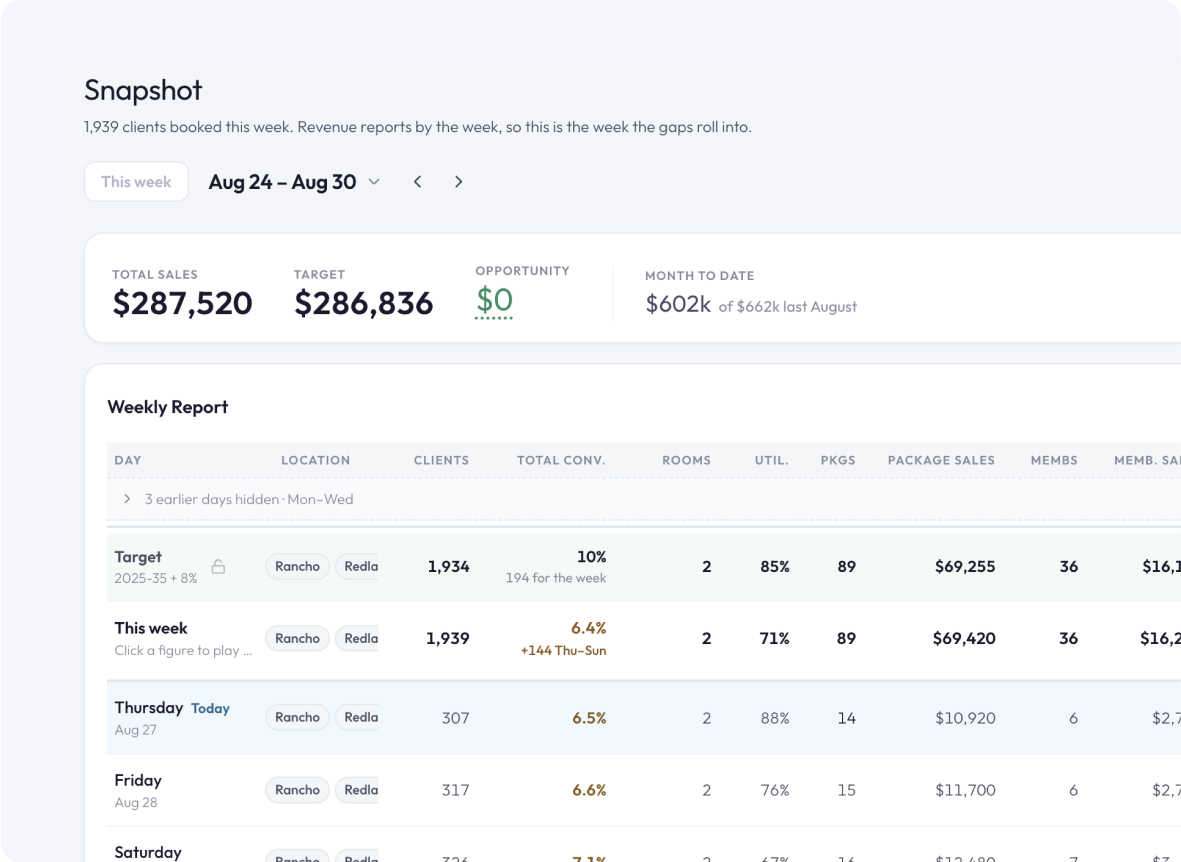
Task: Go to the previous week arrow
Action: point(417,182)
